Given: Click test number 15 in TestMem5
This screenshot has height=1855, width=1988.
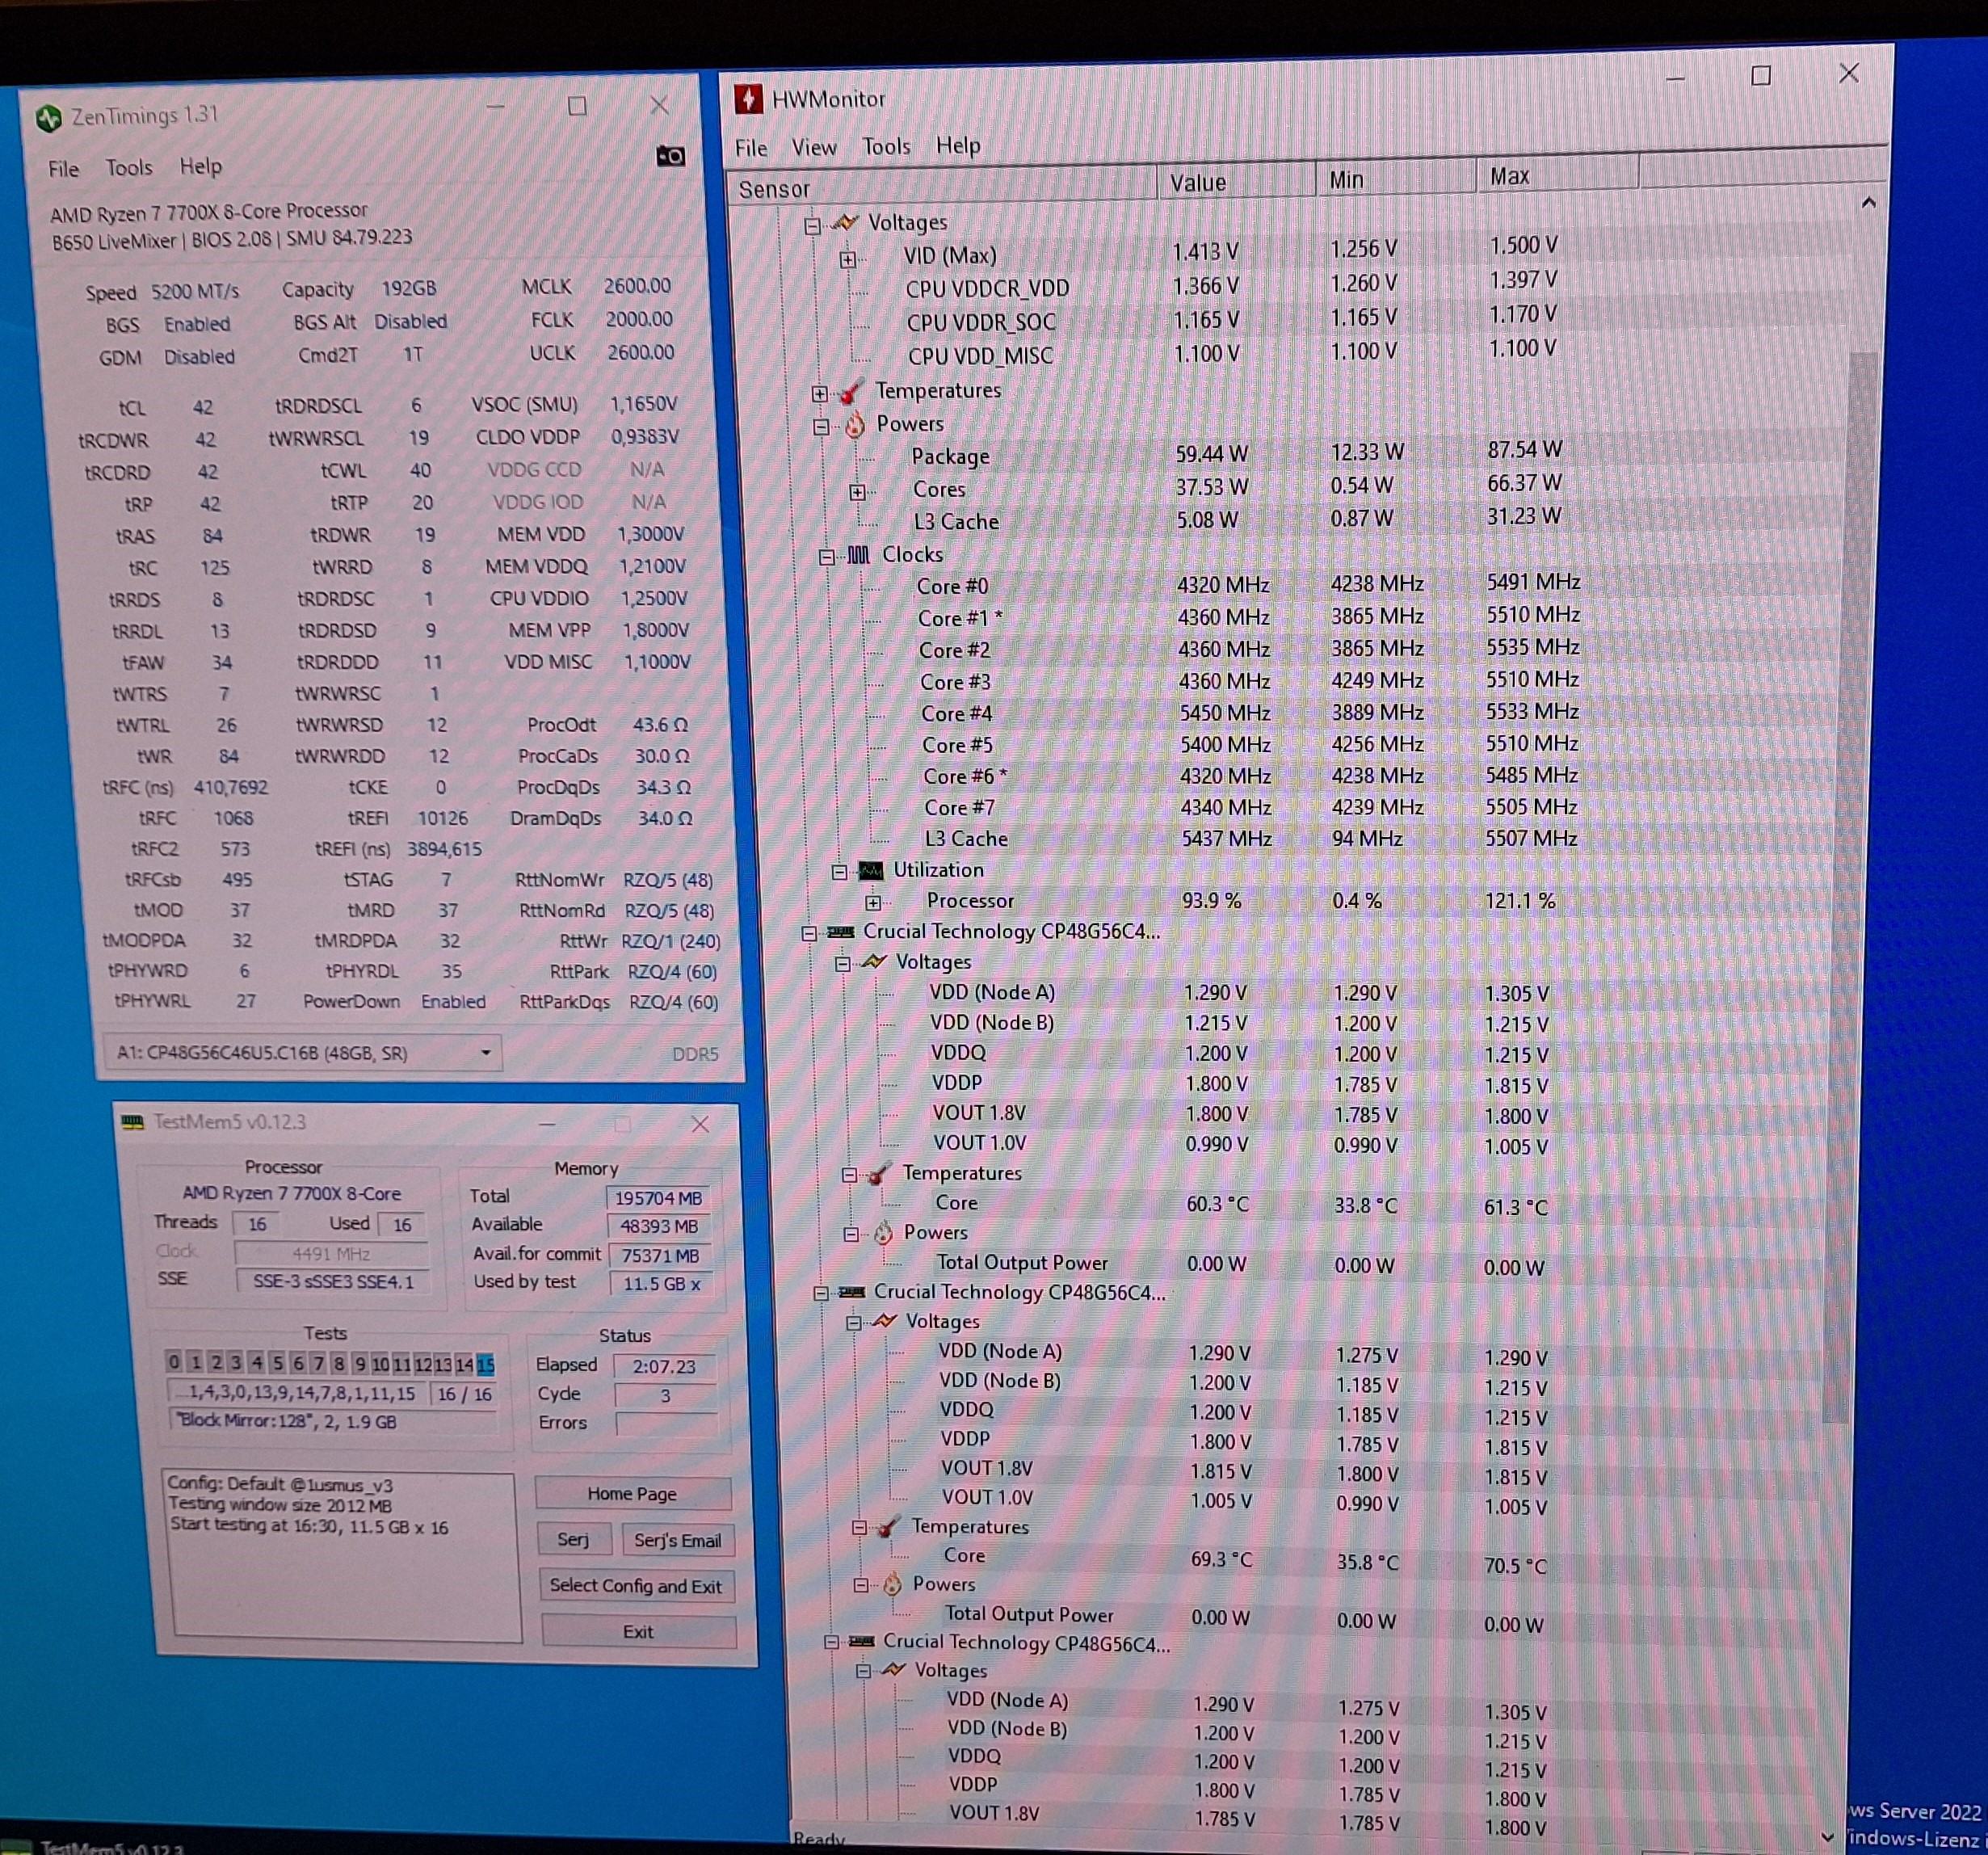Looking at the screenshot, I should 486,1364.
